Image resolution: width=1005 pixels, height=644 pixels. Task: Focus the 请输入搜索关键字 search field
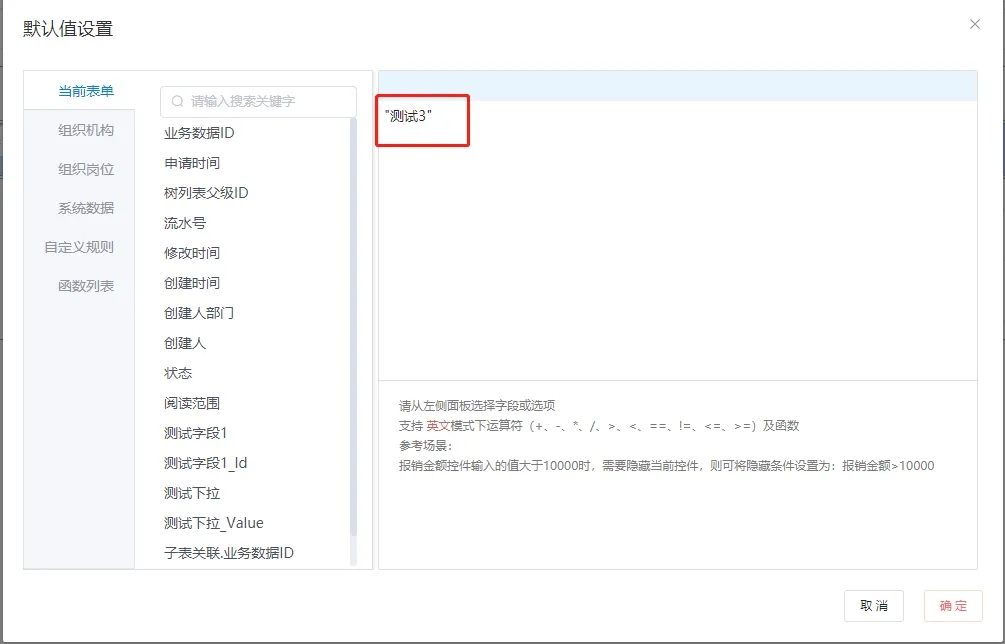(x=265, y=101)
